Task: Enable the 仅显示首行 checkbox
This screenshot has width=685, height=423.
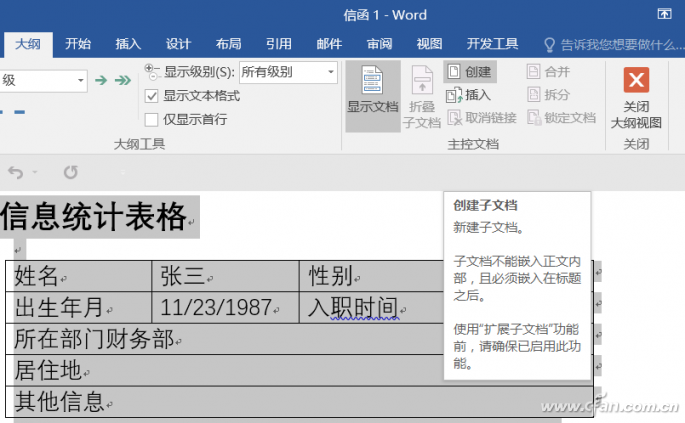Action: (151, 119)
